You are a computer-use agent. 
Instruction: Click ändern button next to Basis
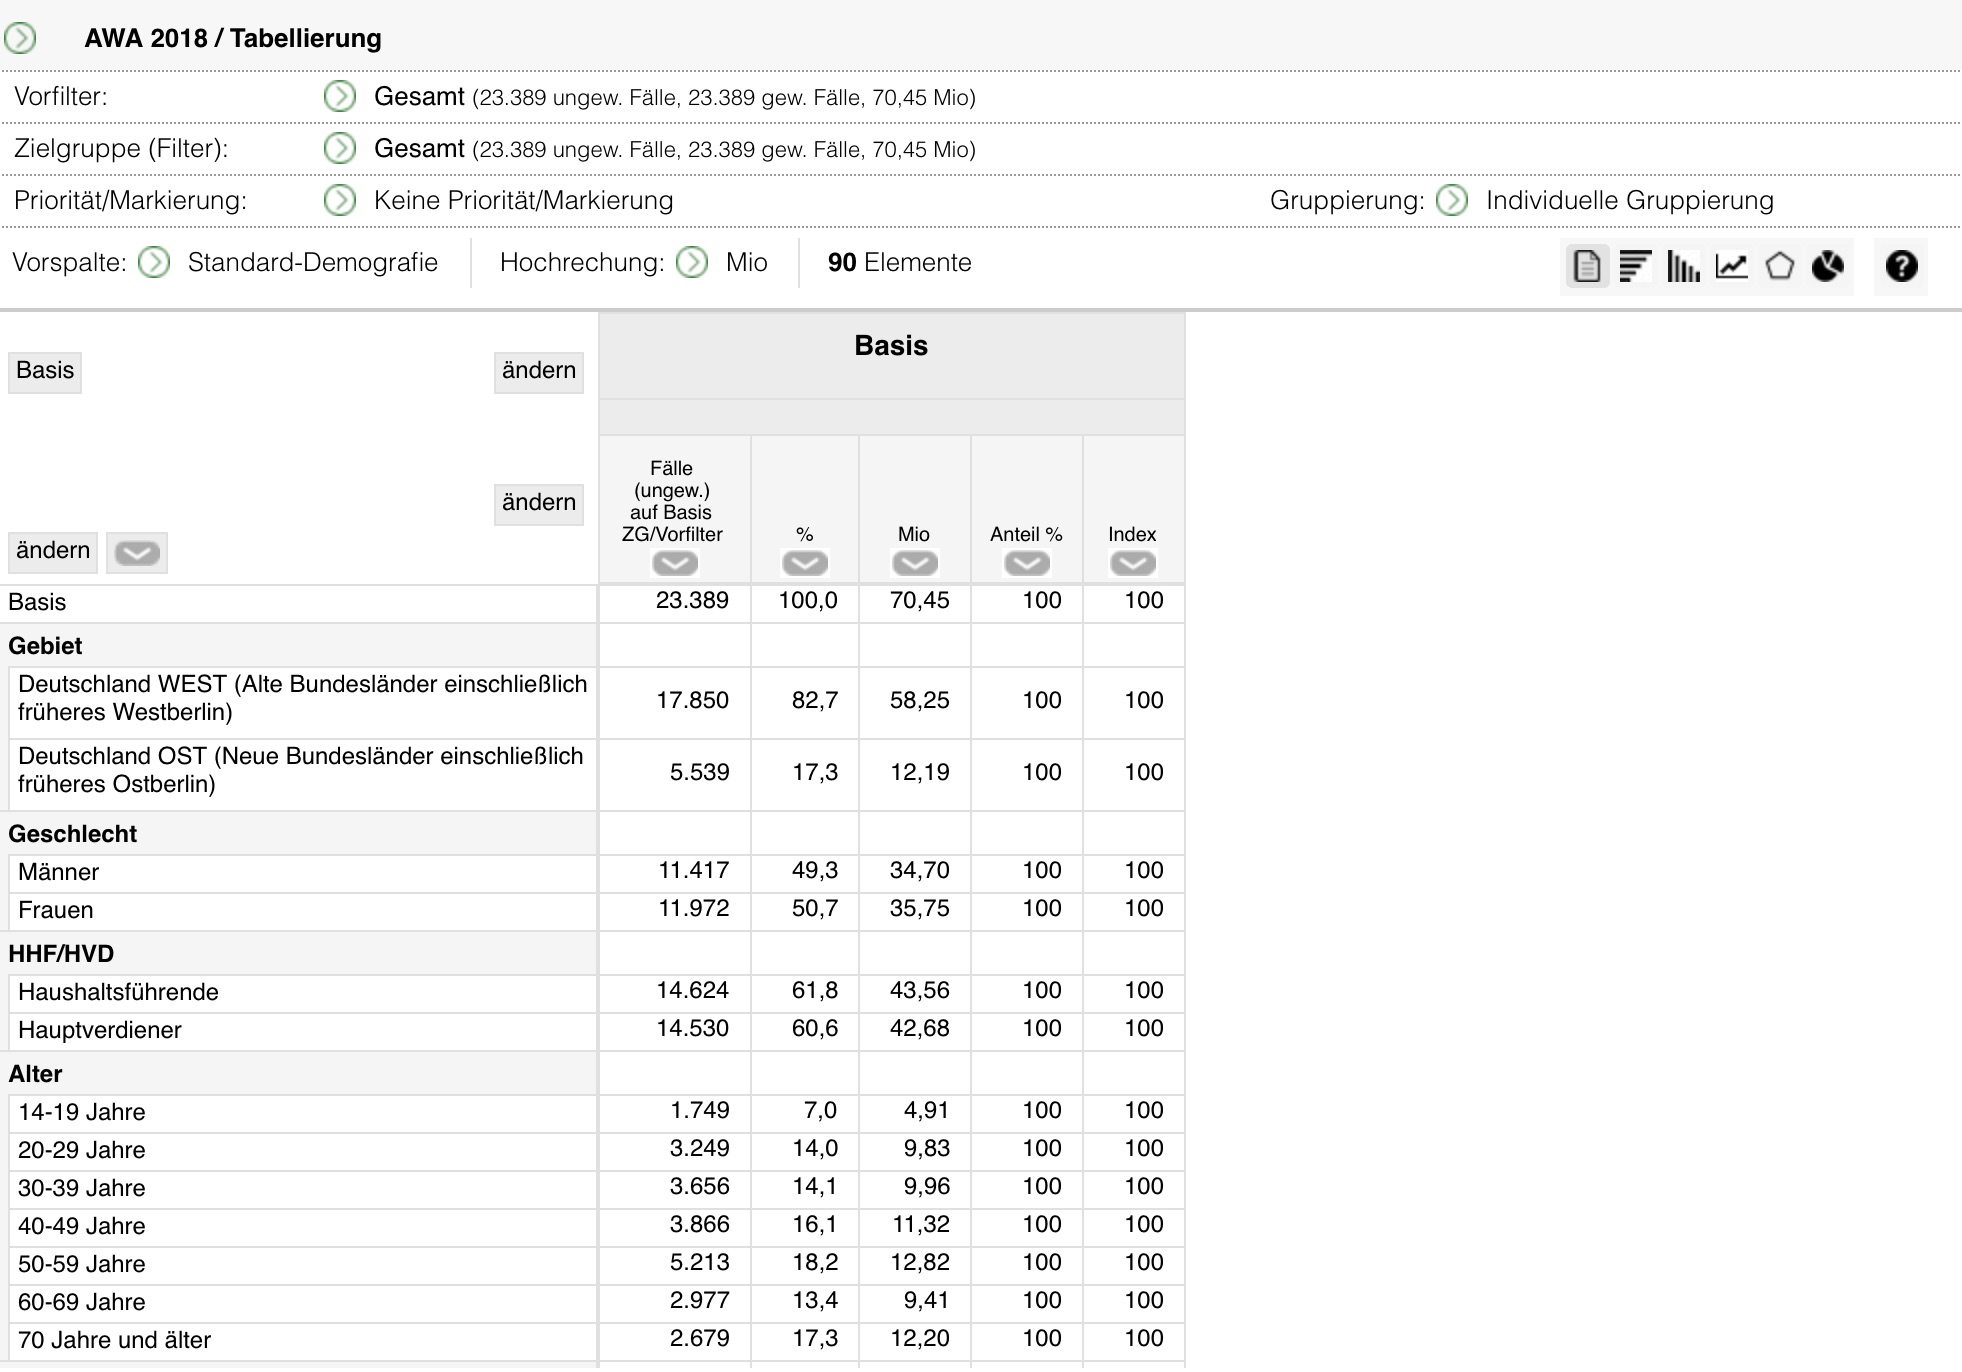[x=539, y=371]
